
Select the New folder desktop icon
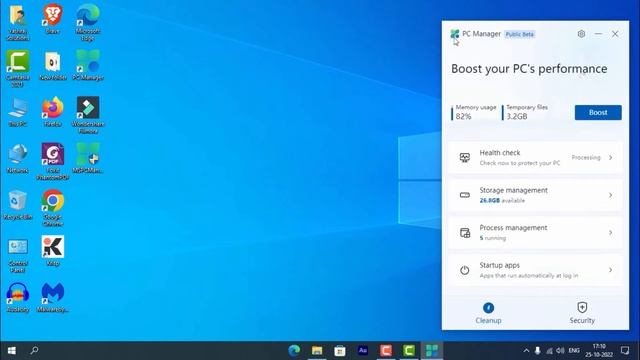click(53, 65)
